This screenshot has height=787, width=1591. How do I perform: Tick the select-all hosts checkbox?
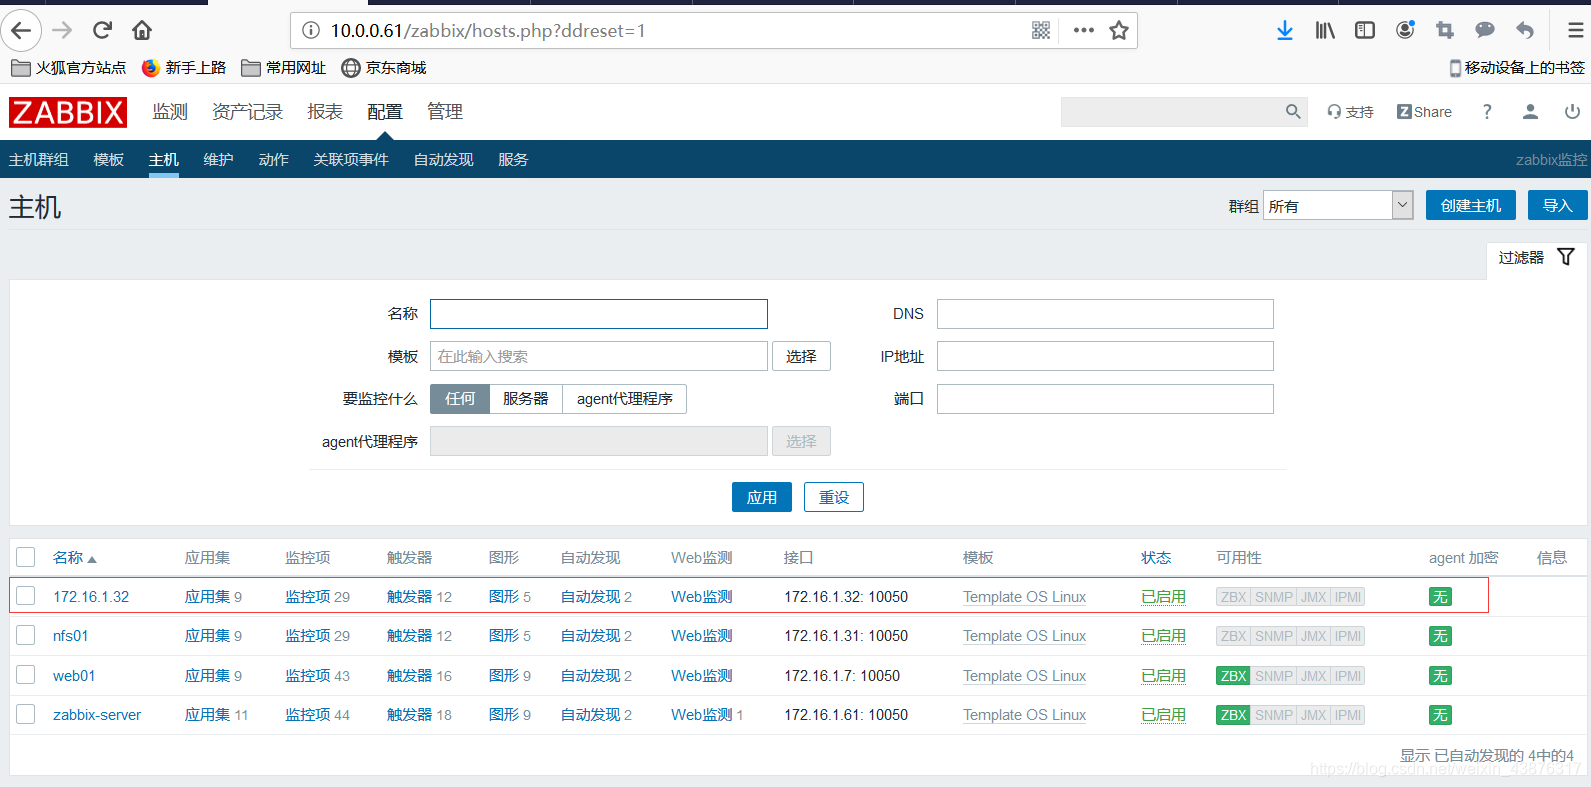tap(26, 557)
